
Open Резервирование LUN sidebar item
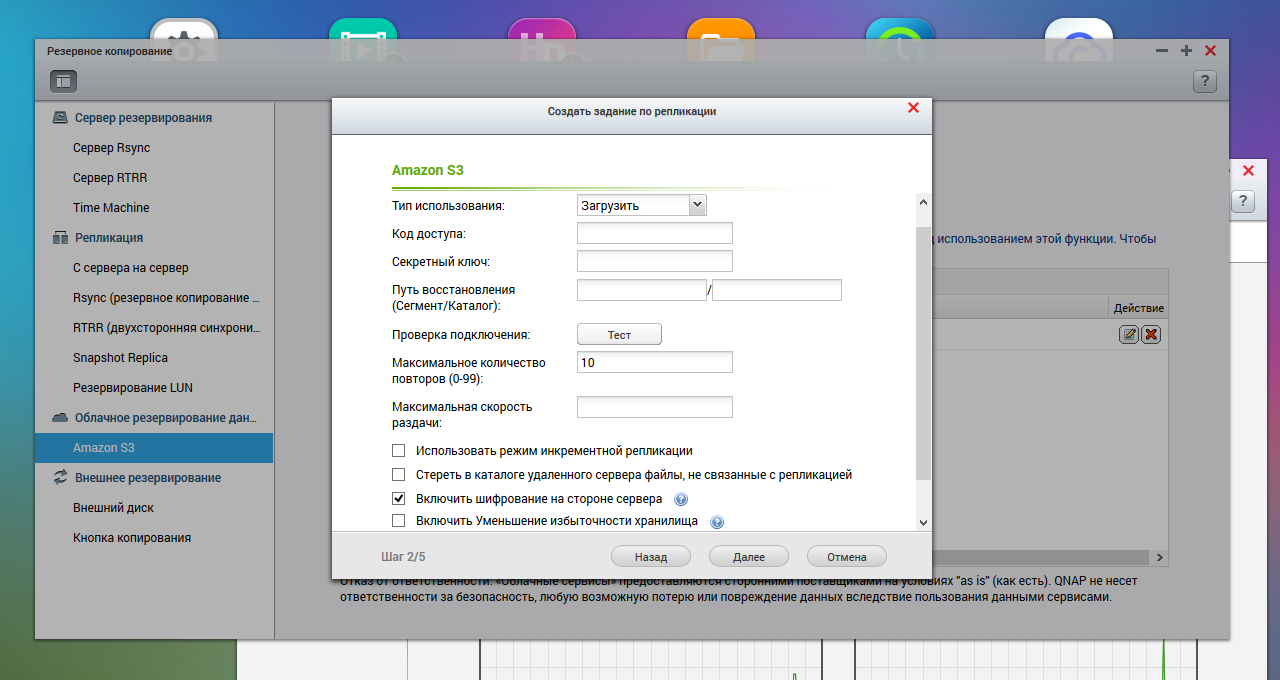pyautogui.click(x=153, y=387)
